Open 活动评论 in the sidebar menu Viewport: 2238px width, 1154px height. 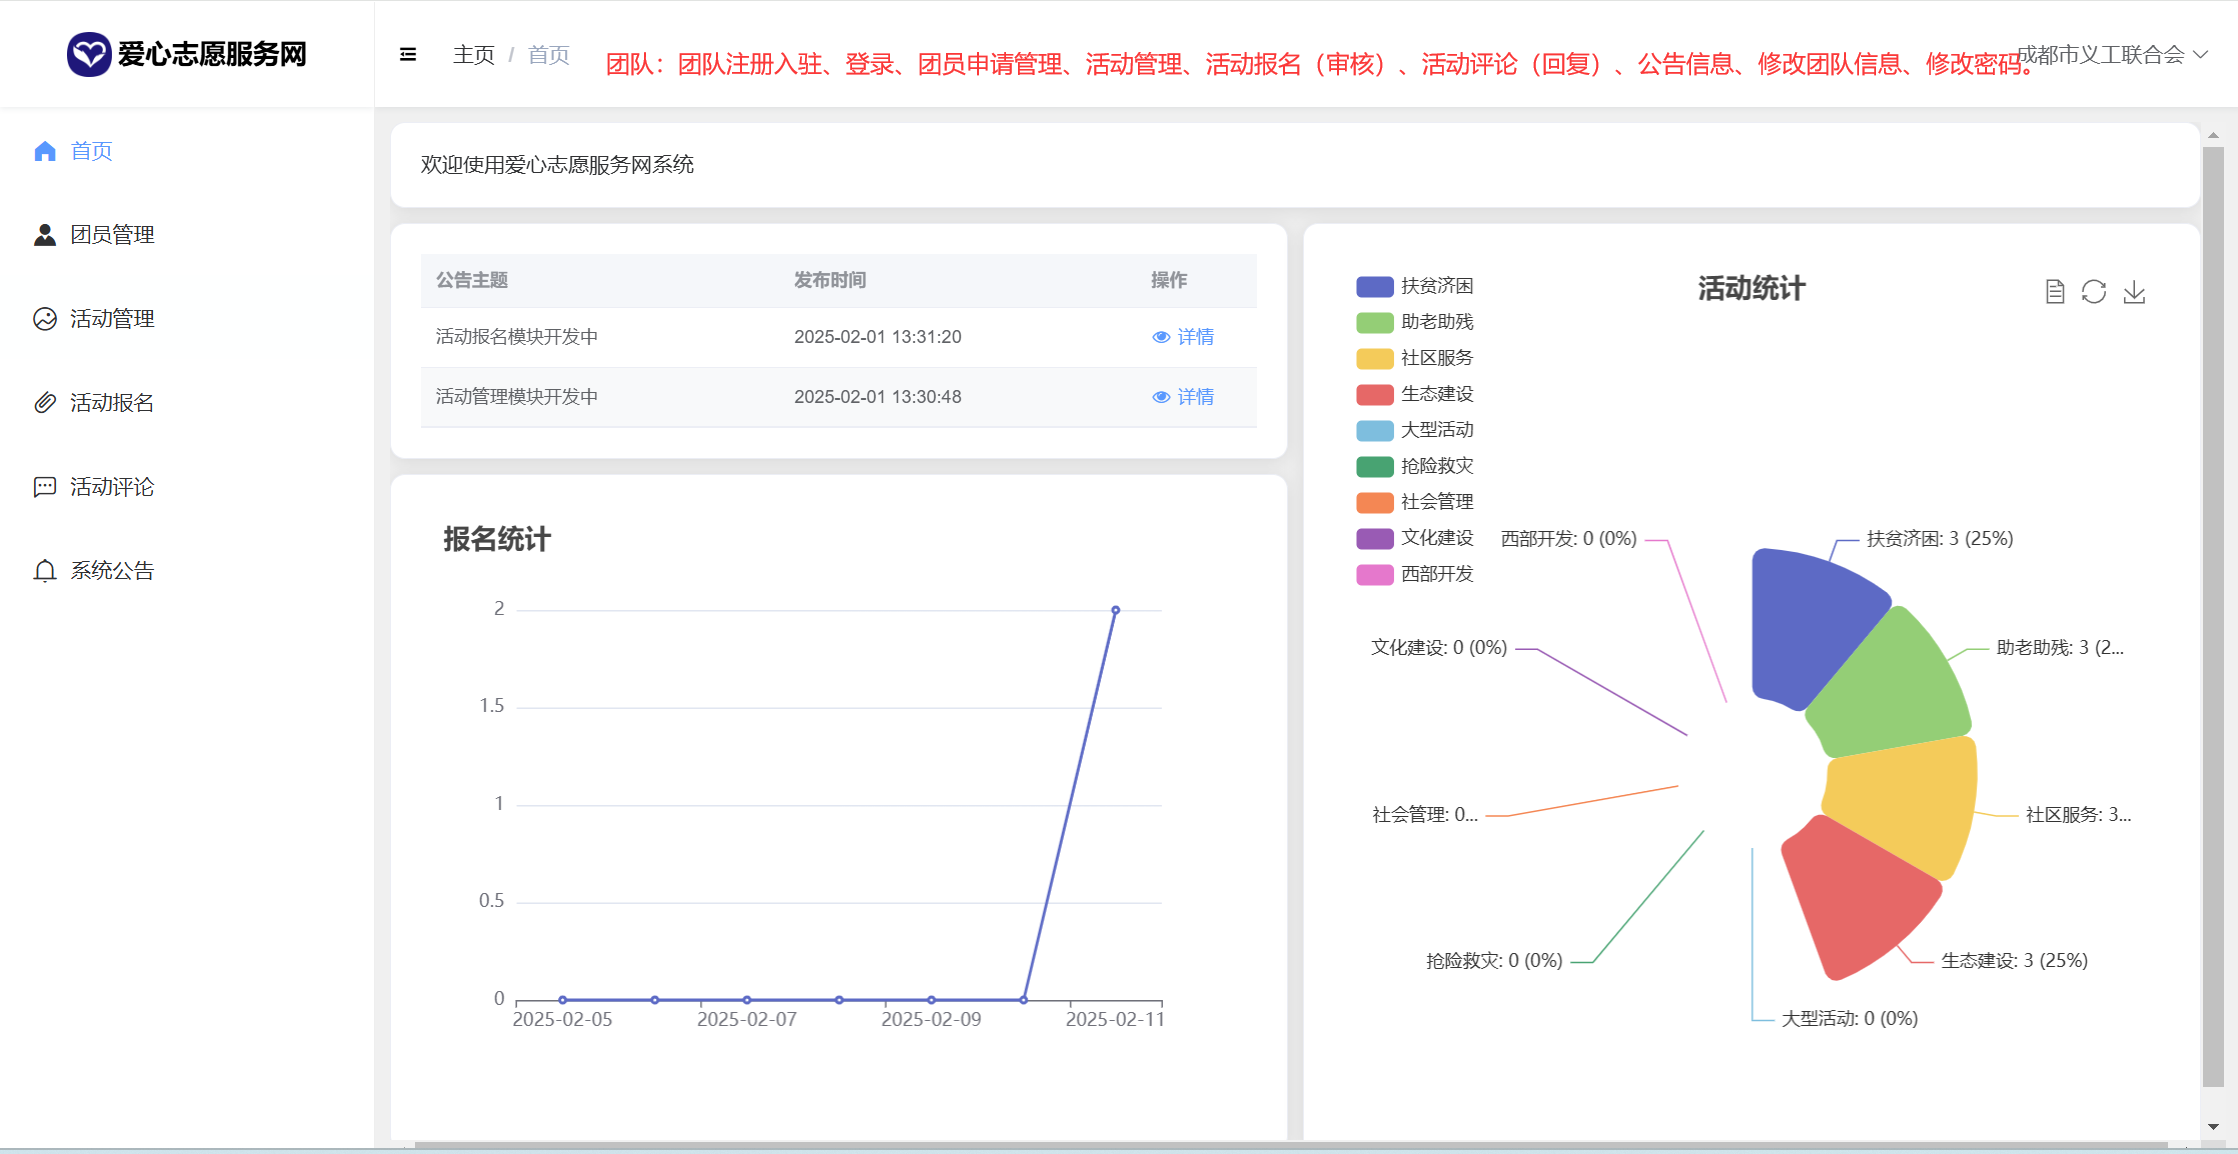(x=112, y=487)
